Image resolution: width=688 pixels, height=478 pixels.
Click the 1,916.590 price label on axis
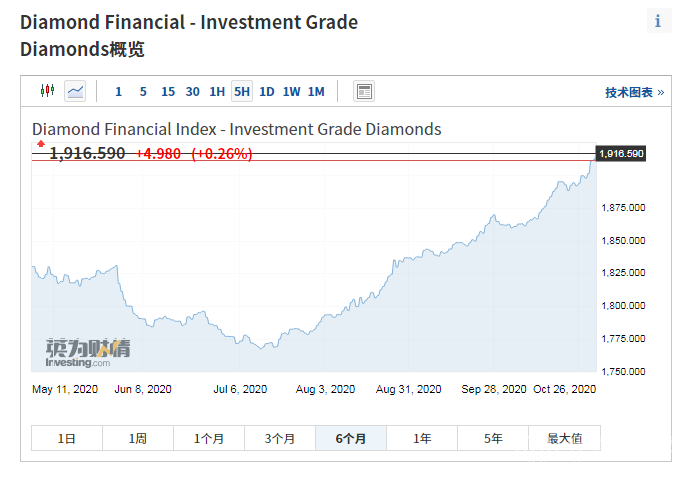(620, 153)
